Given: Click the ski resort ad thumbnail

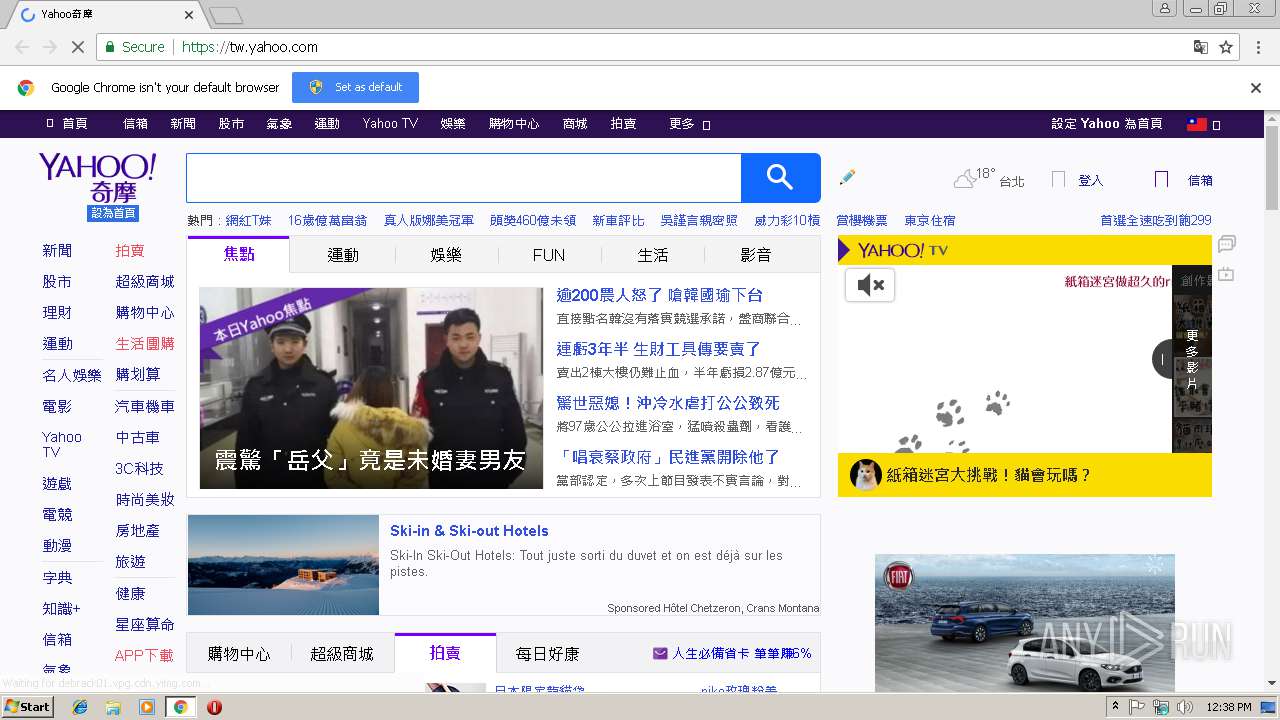Looking at the screenshot, I should pyautogui.click(x=283, y=565).
